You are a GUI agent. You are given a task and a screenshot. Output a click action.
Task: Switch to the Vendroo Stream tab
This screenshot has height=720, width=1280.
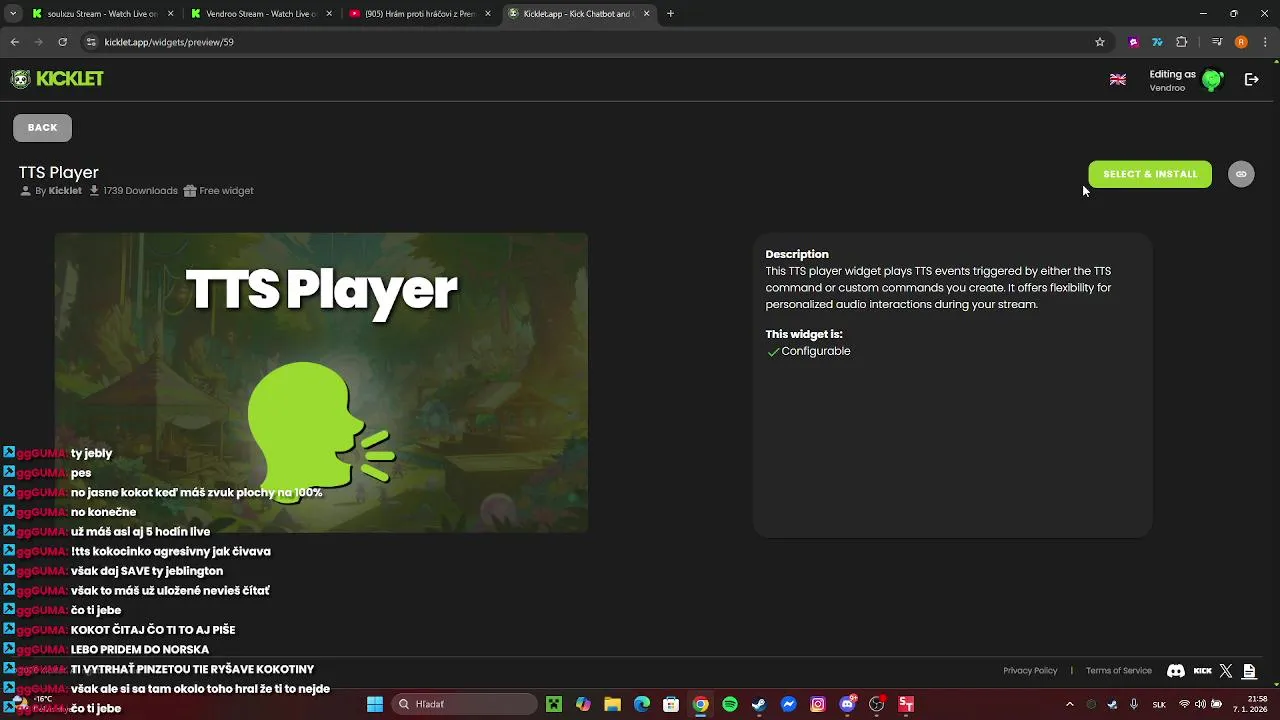(261, 14)
